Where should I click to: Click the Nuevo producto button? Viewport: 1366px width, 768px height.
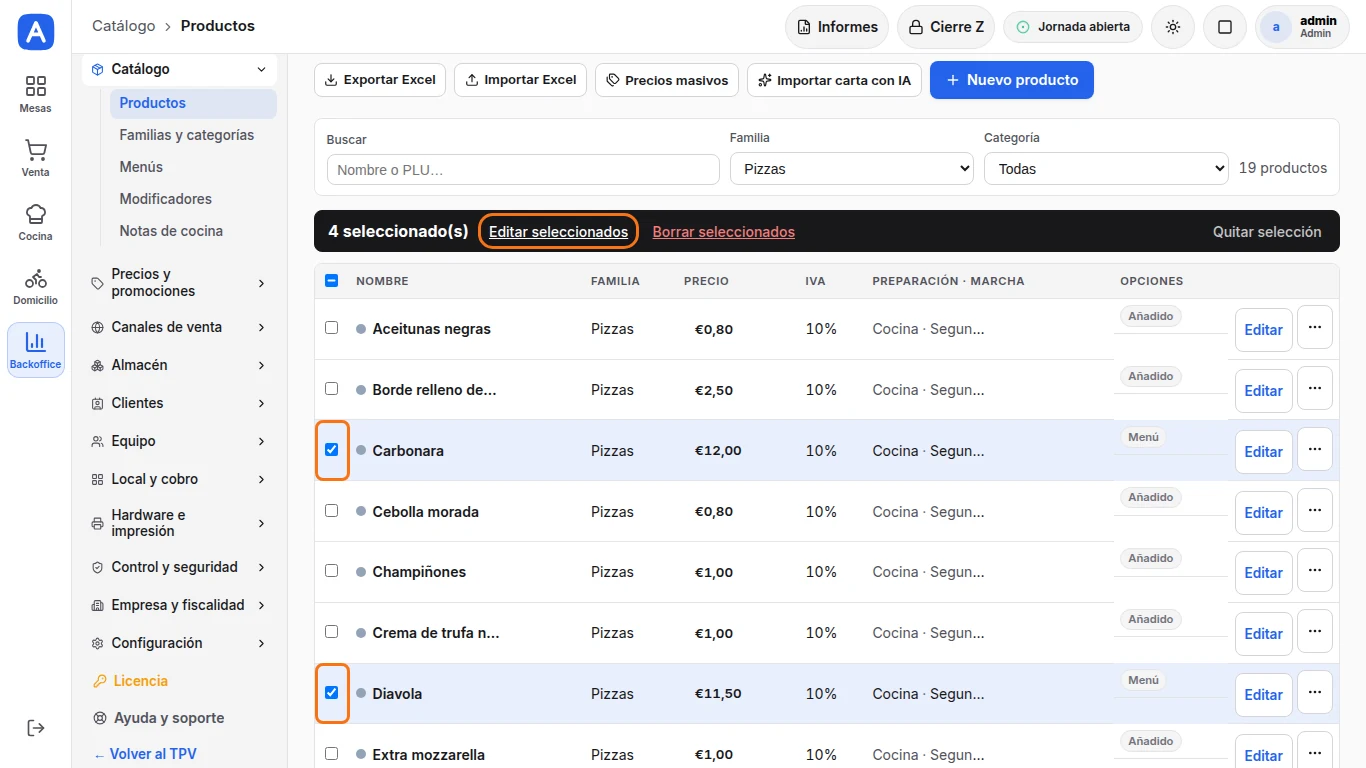[x=1012, y=80]
